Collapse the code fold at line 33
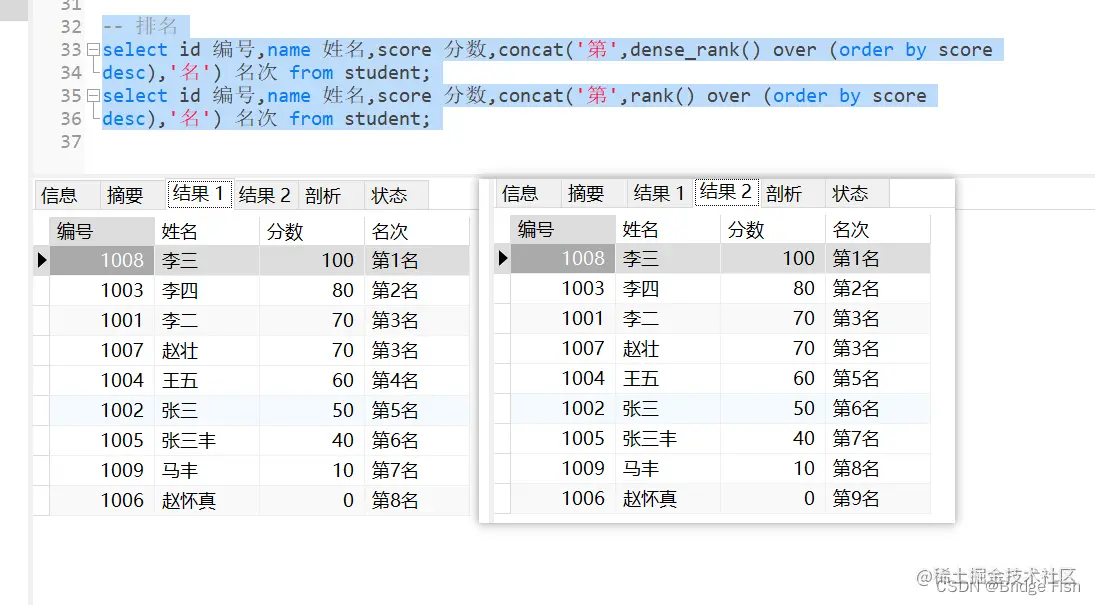1095x605 pixels. 93,50
